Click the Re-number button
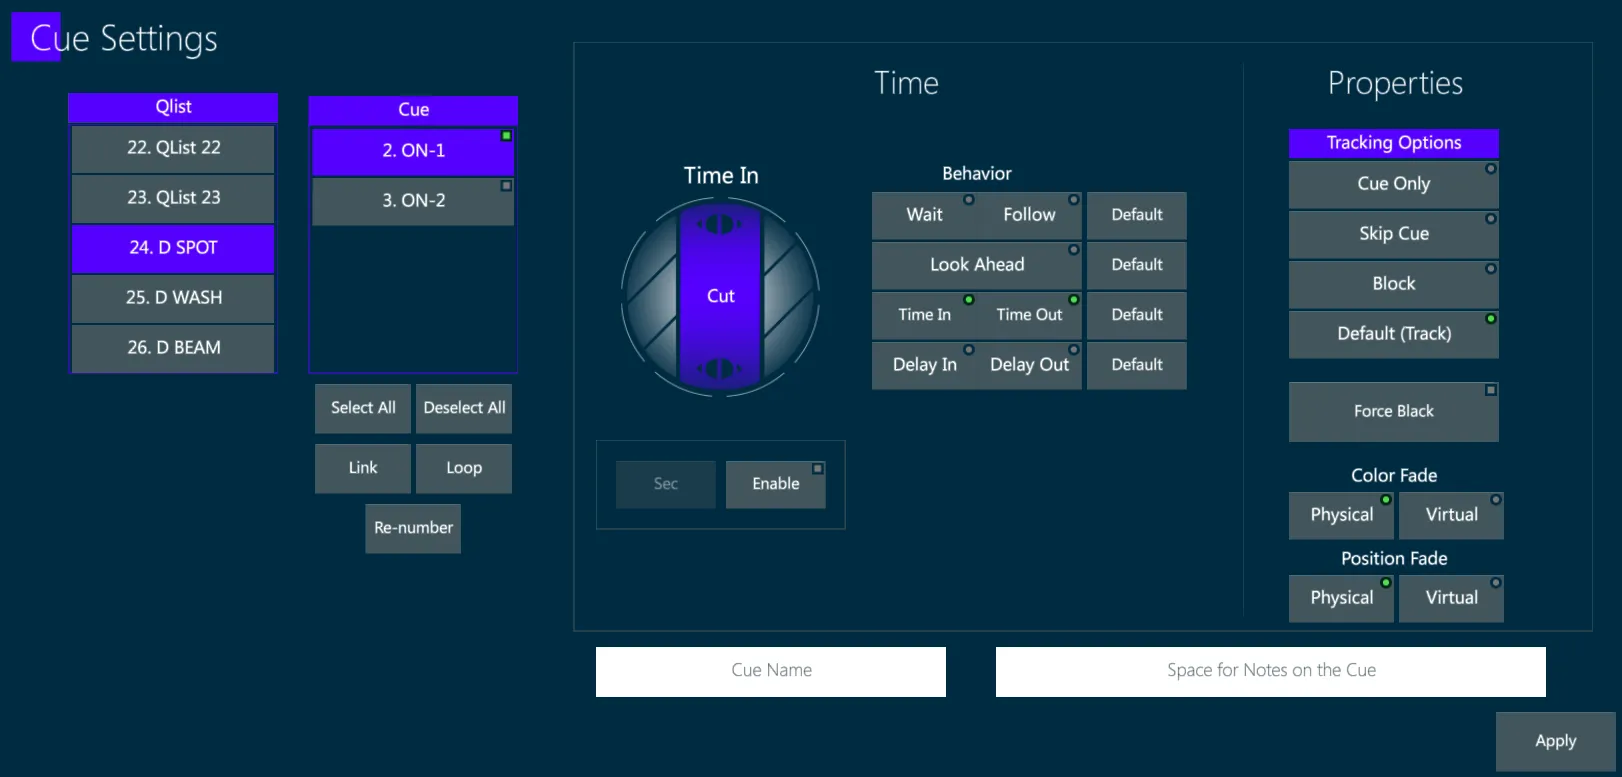The height and width of the screenshot is (777, 1622). click(413, 528)
